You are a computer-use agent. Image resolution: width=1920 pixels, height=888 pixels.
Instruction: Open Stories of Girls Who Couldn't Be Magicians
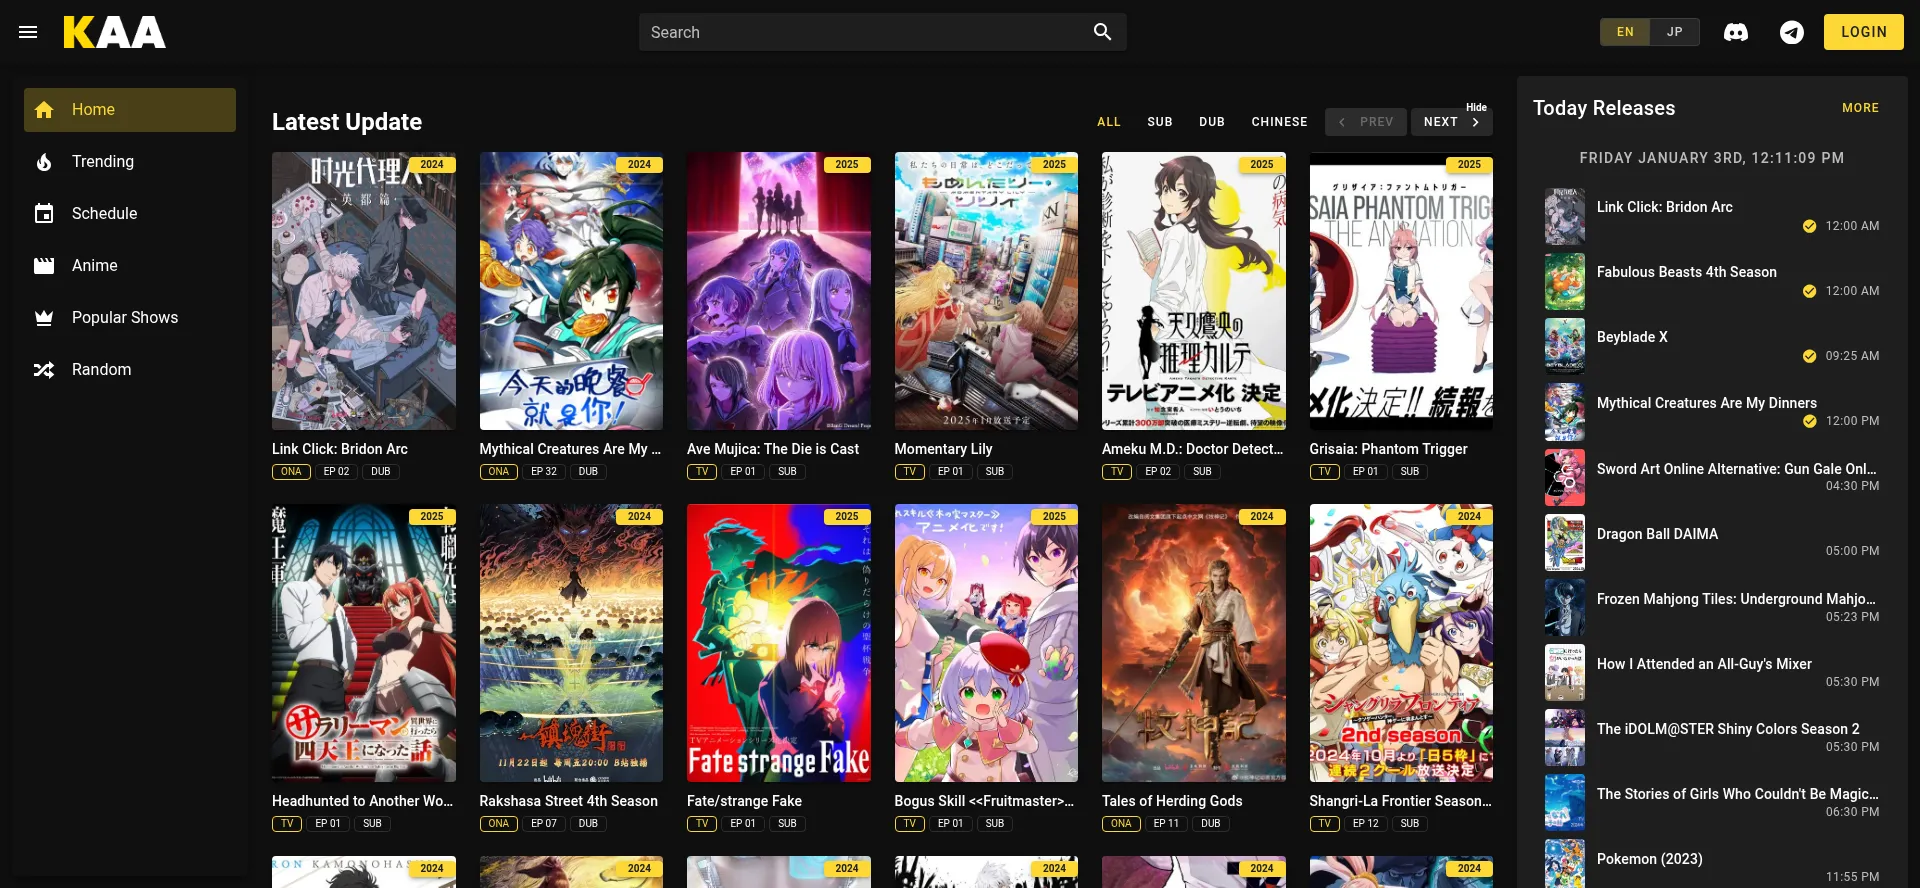click(1712, 802)
